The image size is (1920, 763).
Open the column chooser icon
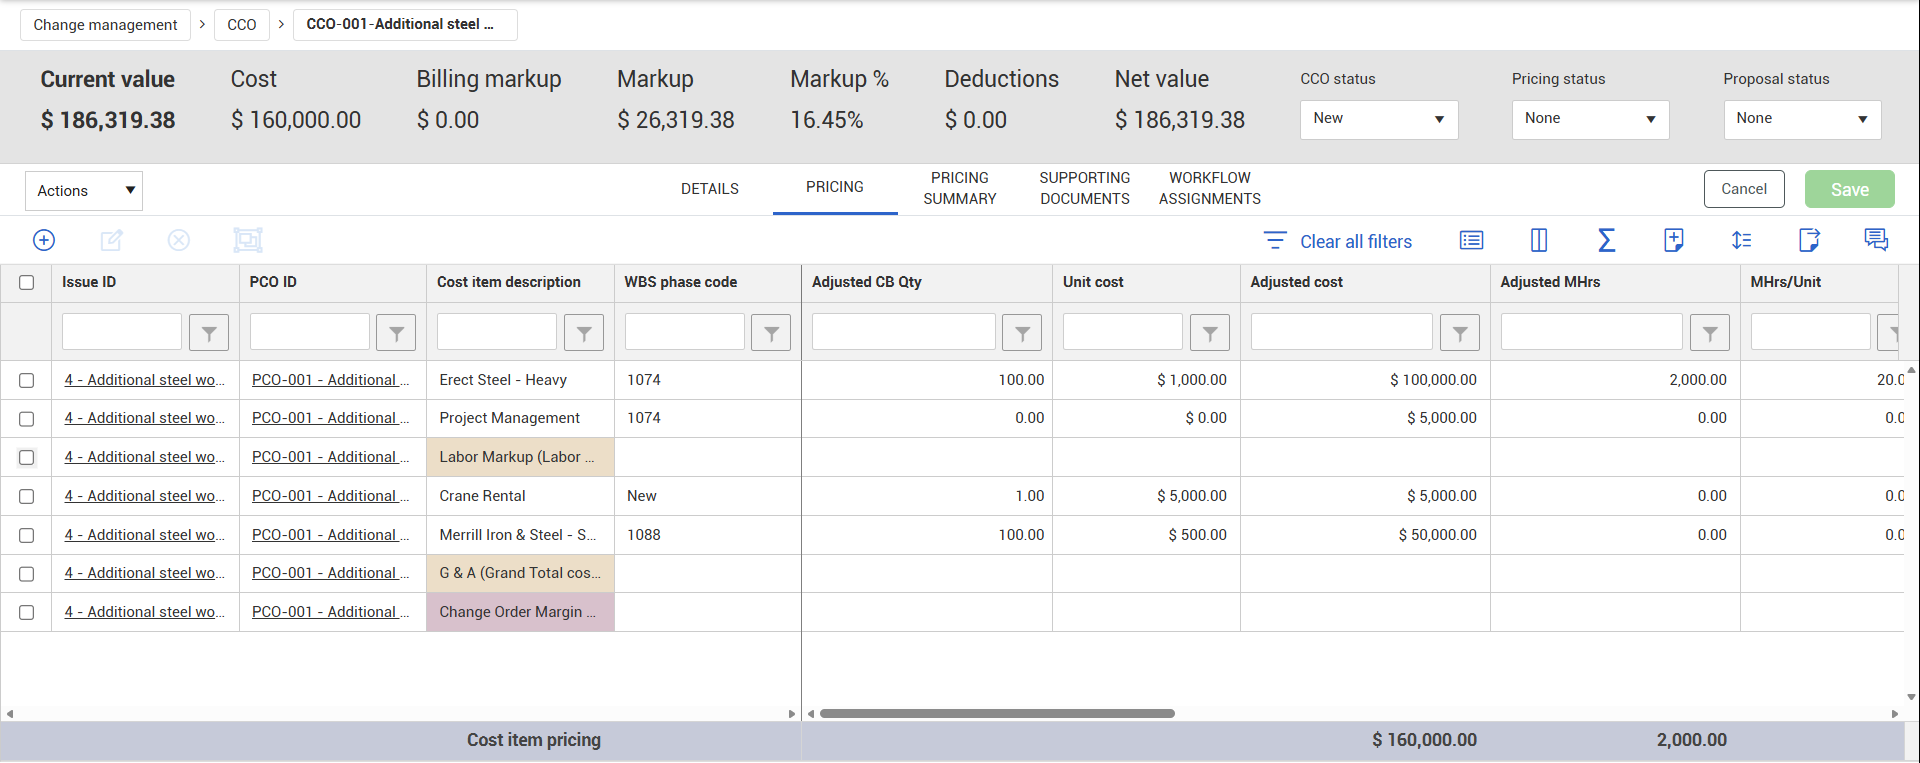[x=1539, y=240]
